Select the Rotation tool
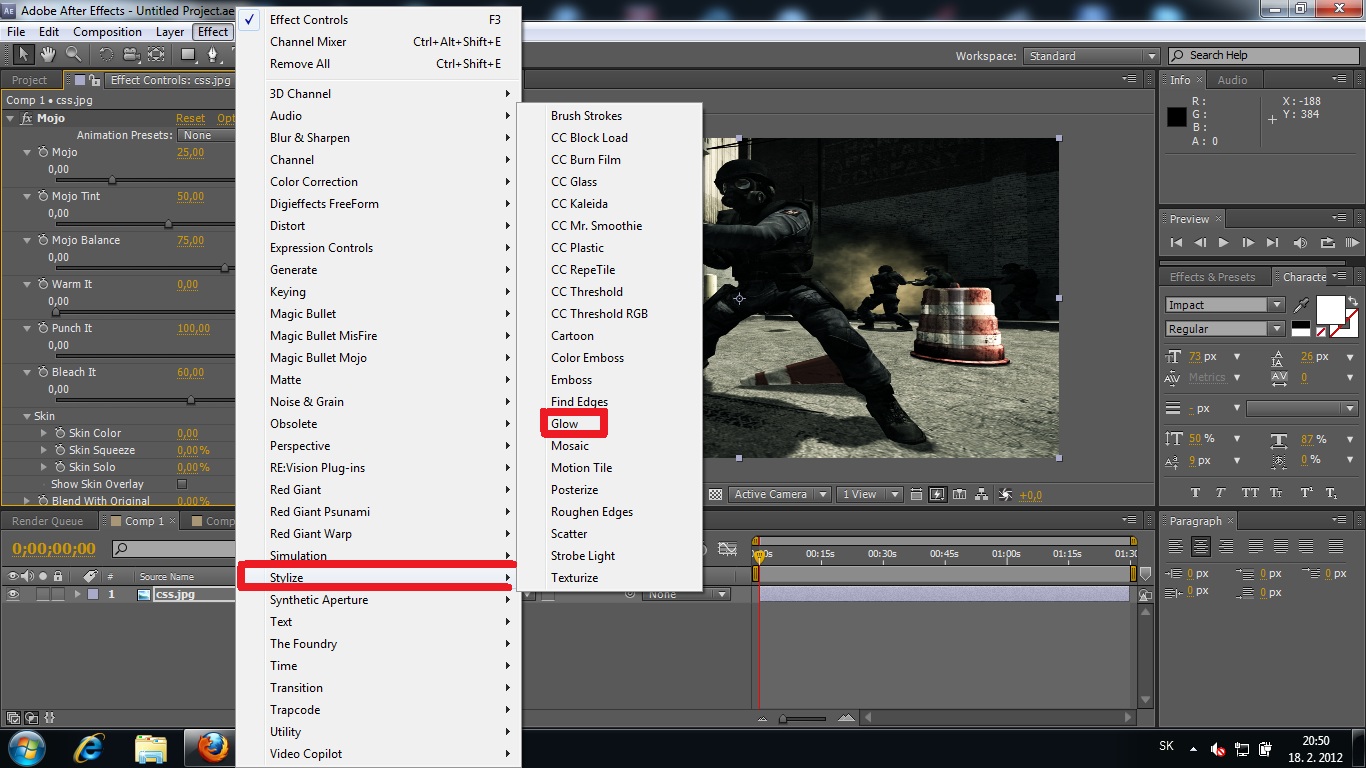The height and width of the screenshot is (768, 1366). [x=106, y=54]
